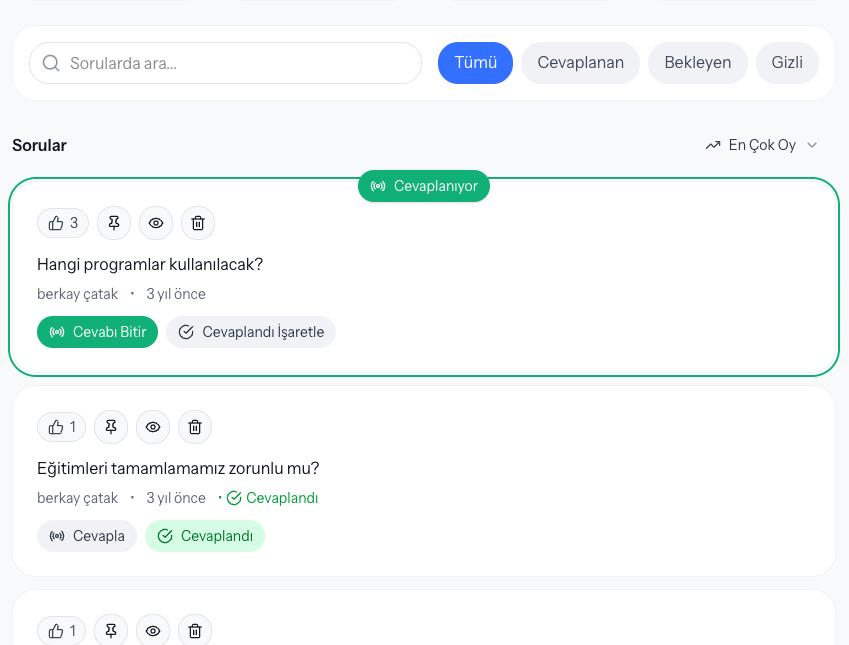Toggle visibility of "Hangi programlar kullanılacak?"
The width and height of the screenshot is (849, 645).
point(155,222)
